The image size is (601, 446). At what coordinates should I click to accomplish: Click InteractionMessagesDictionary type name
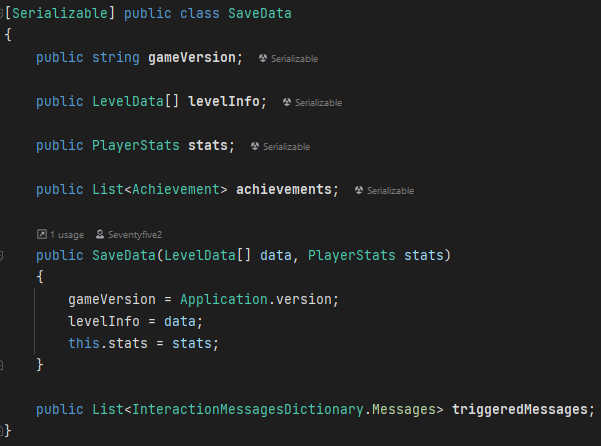point(248,410)
